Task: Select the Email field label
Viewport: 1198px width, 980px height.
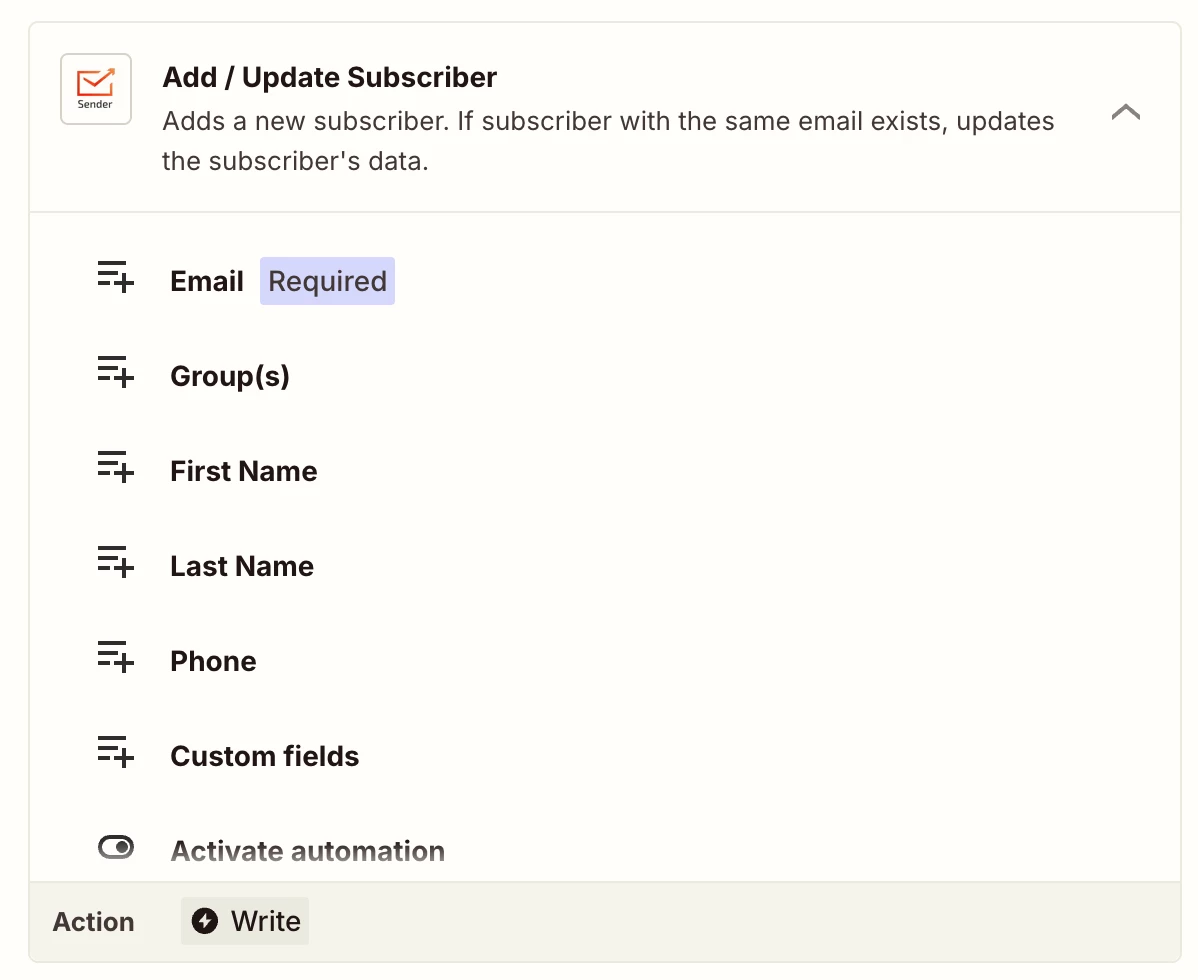Action: [206, 281]
